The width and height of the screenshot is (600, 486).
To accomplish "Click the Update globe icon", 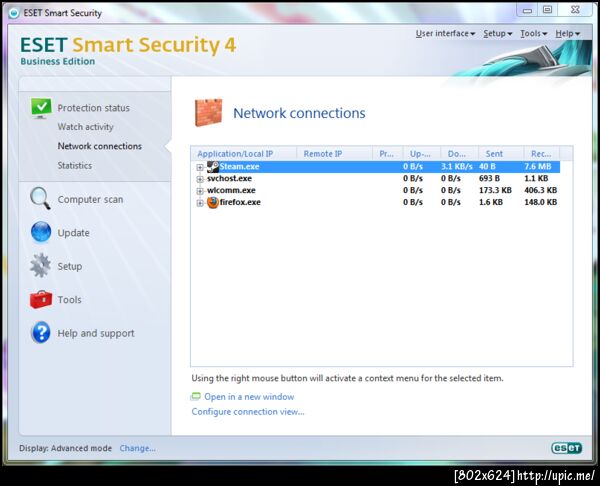I will (x=41, y=232).
